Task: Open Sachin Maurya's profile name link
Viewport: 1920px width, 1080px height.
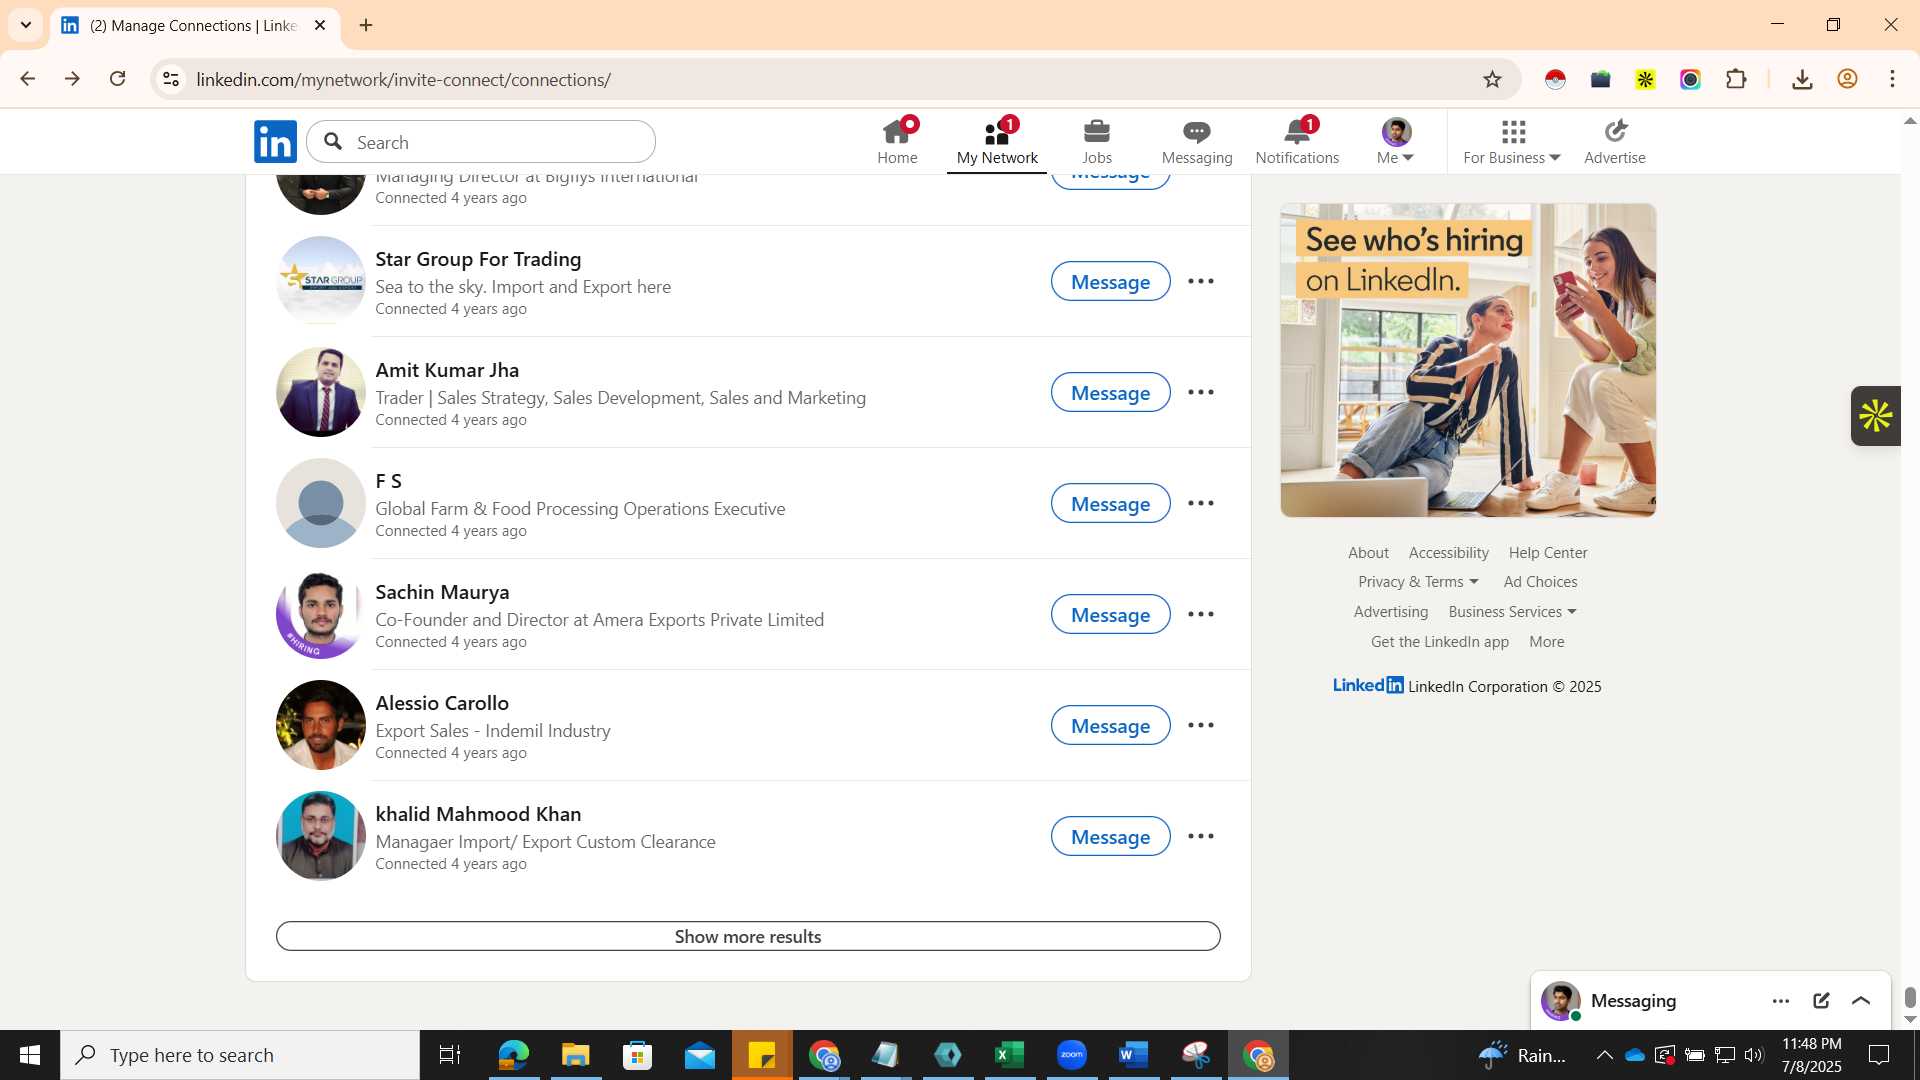Action: pos(442,592)
